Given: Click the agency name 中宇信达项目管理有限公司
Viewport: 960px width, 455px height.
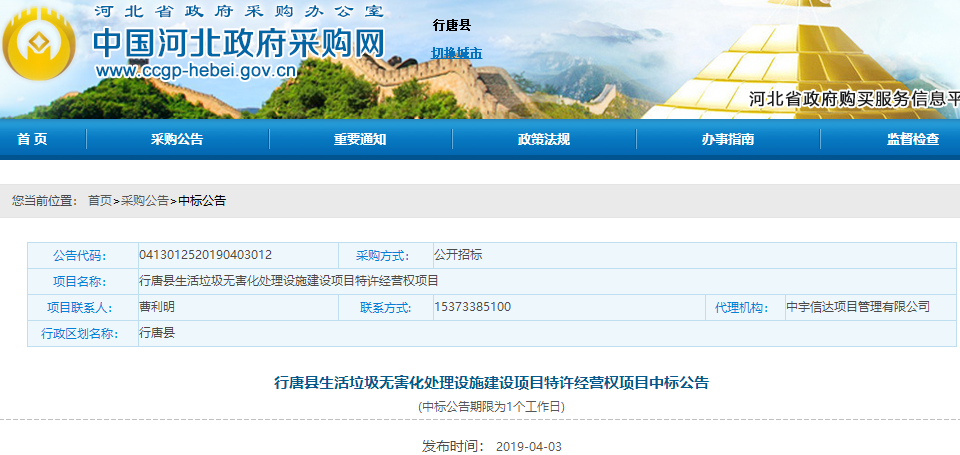Looking at the screenshot, I should coord(858,307).
